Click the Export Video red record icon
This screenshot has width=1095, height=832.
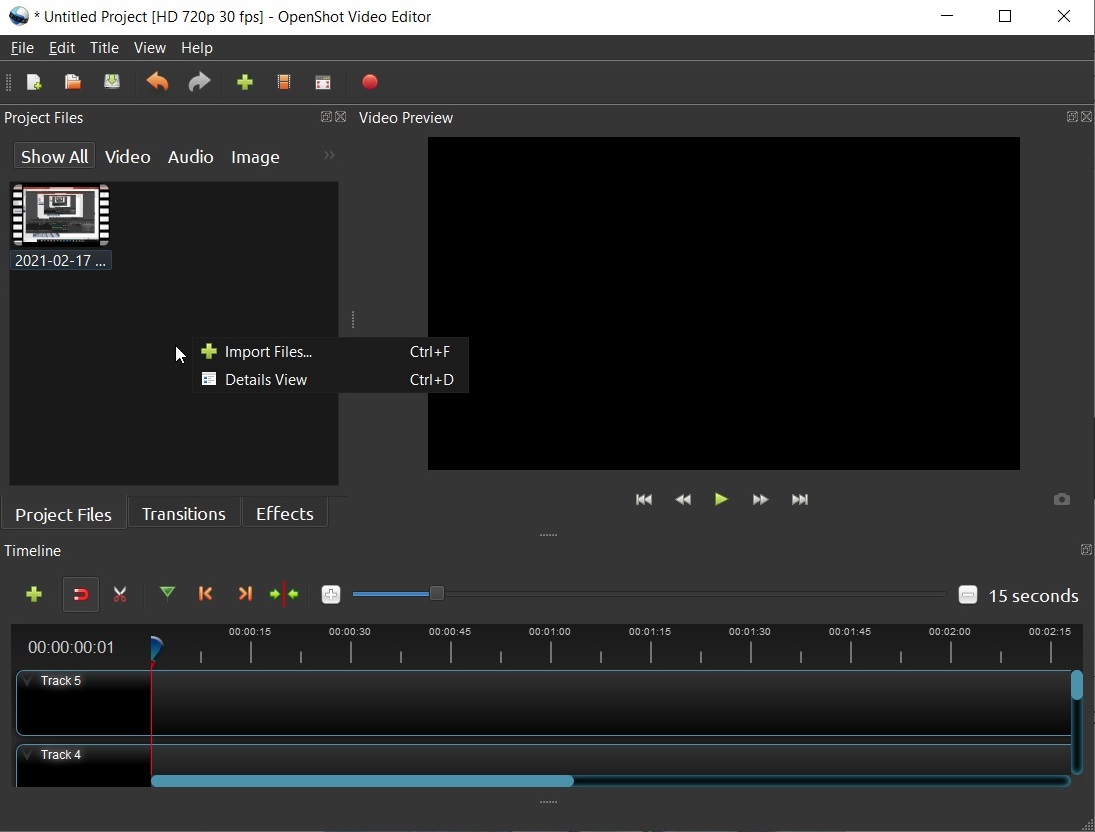pyautogui.click(x=370, y=82)
